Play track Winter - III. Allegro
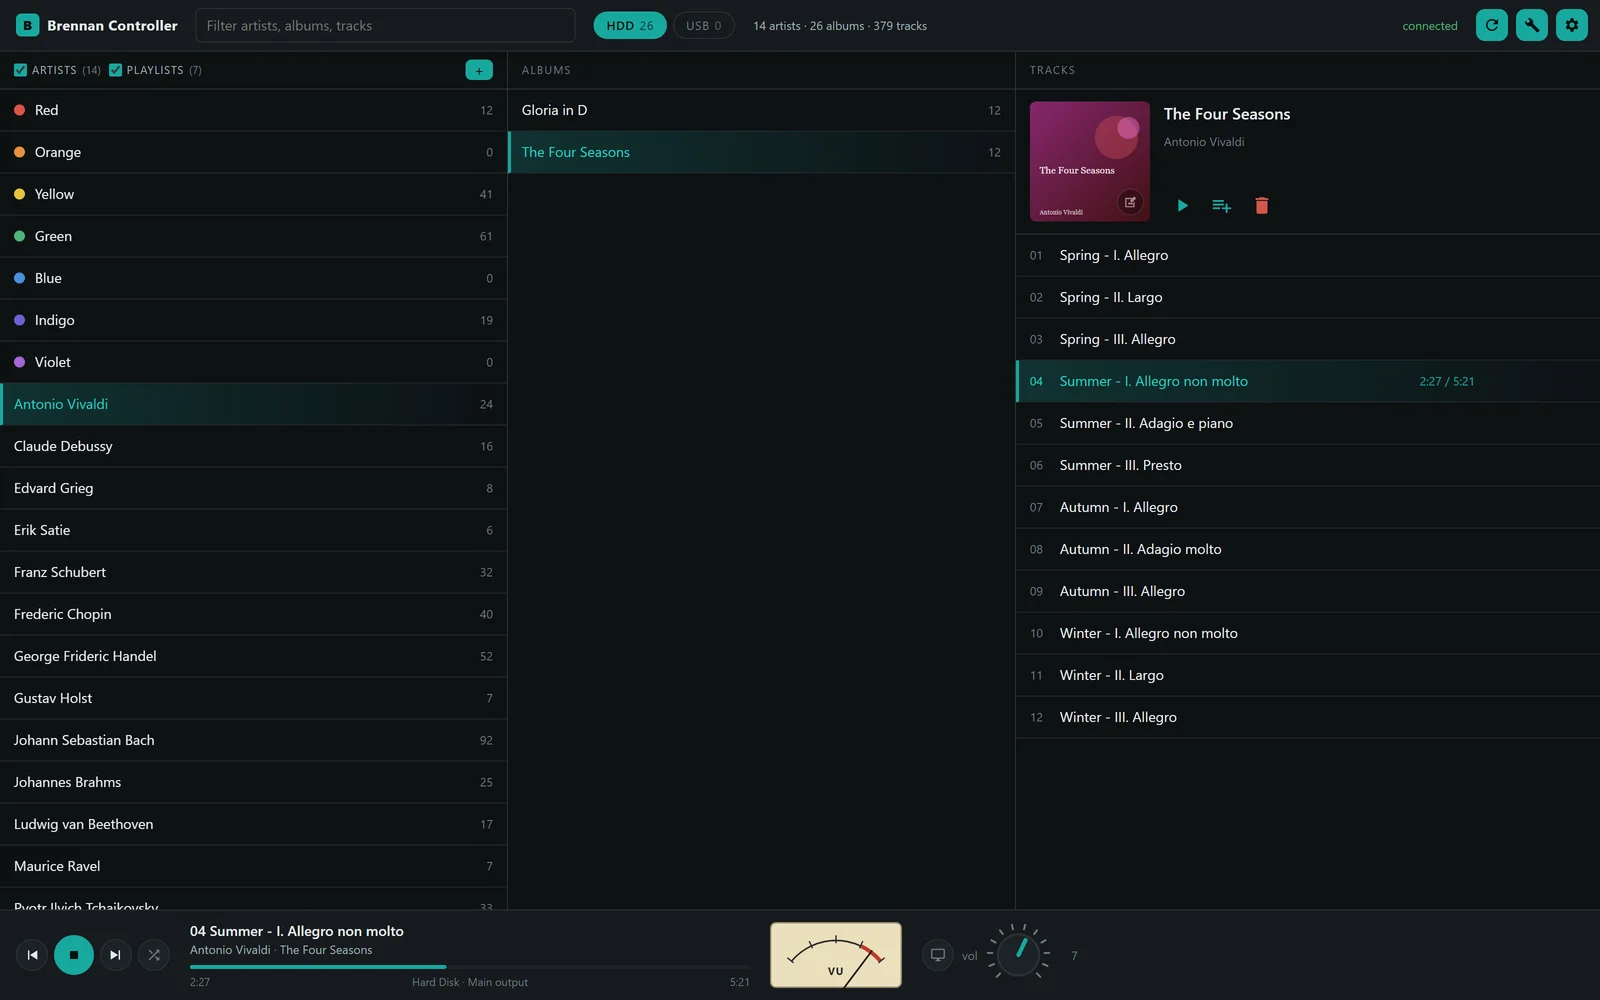The height and width of the screenshot is (1000, 1600). click(1308, 717)
